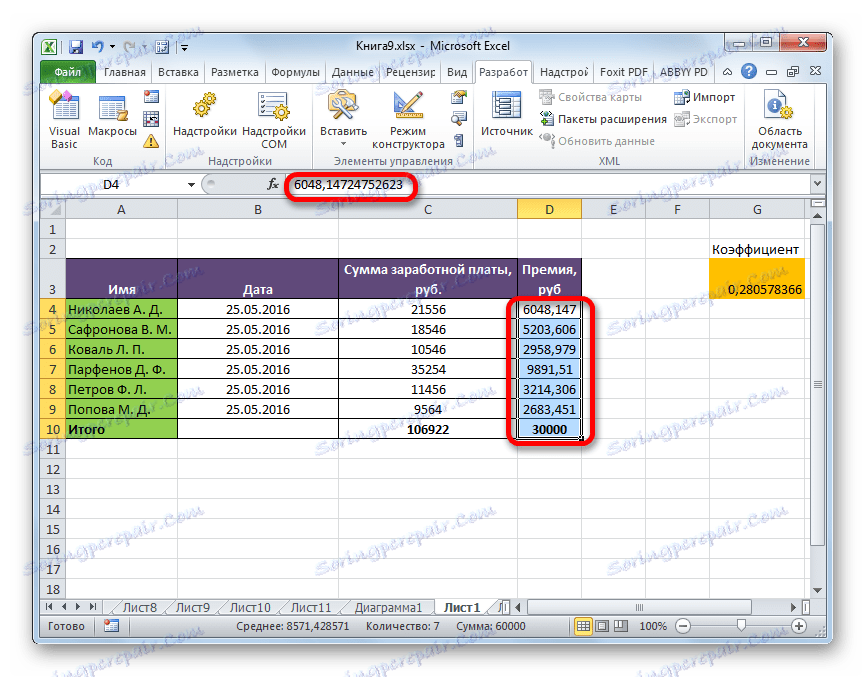Zoom out with minus button
This screenshot has height=677, width=866.
tap(683, 626)
